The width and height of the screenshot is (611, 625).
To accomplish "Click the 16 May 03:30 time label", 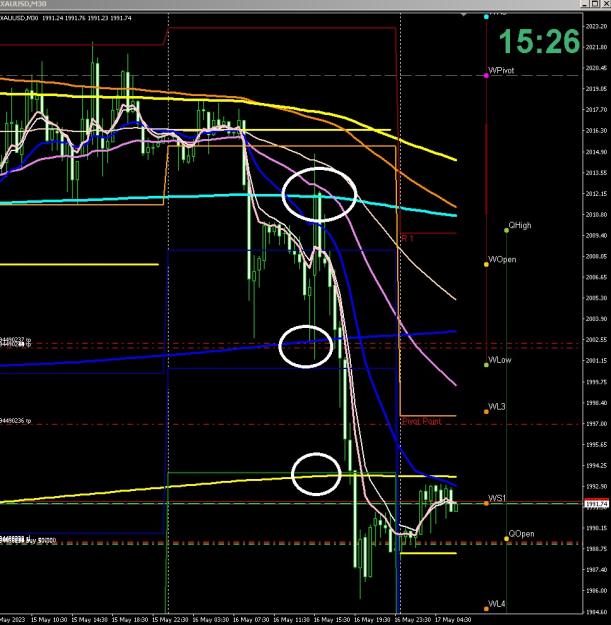I will click(210, 620).
